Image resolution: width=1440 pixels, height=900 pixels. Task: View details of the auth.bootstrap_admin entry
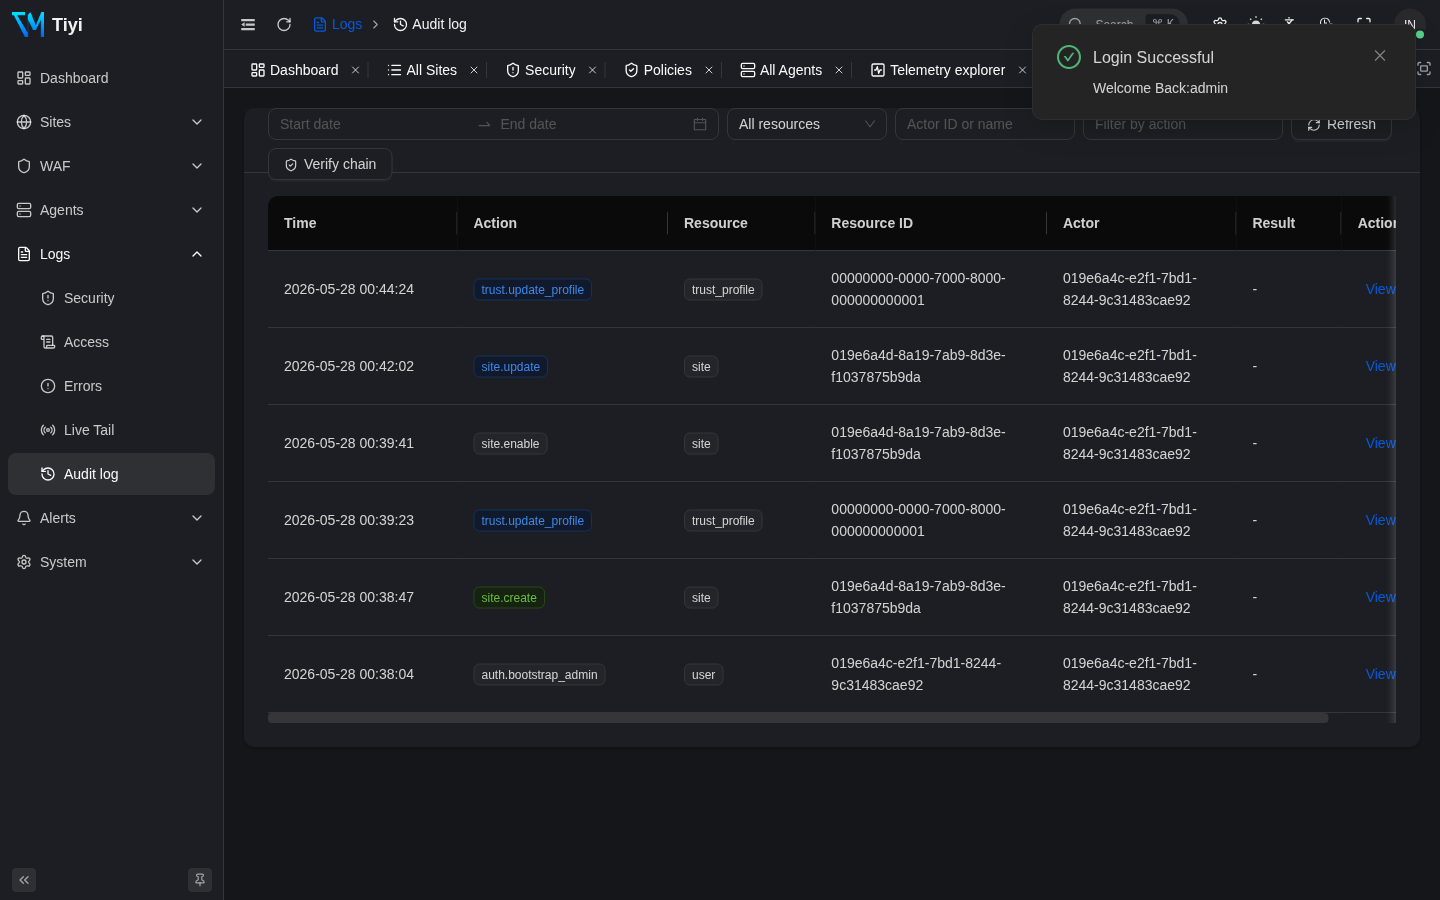click(x=1380, y=674)
